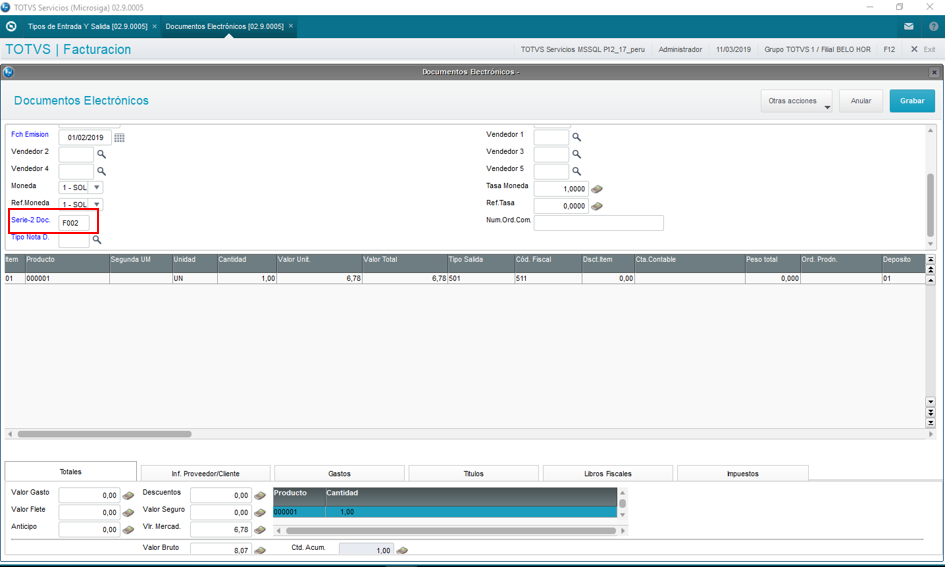Switch to Tipos de Entrada Y Salida tab
Viewport: 945px width, 567px height.
[87, 27]
